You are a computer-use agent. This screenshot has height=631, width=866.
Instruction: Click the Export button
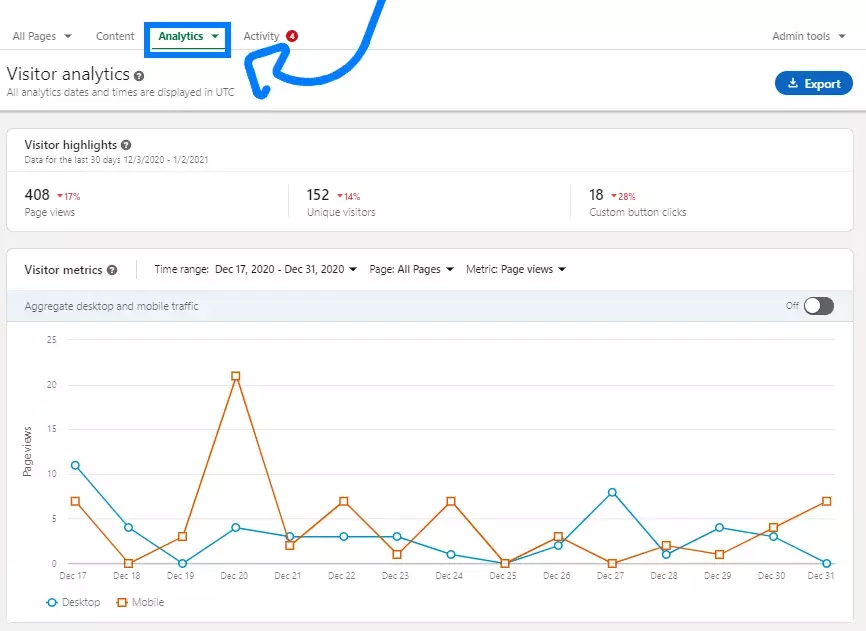(813, 83)
